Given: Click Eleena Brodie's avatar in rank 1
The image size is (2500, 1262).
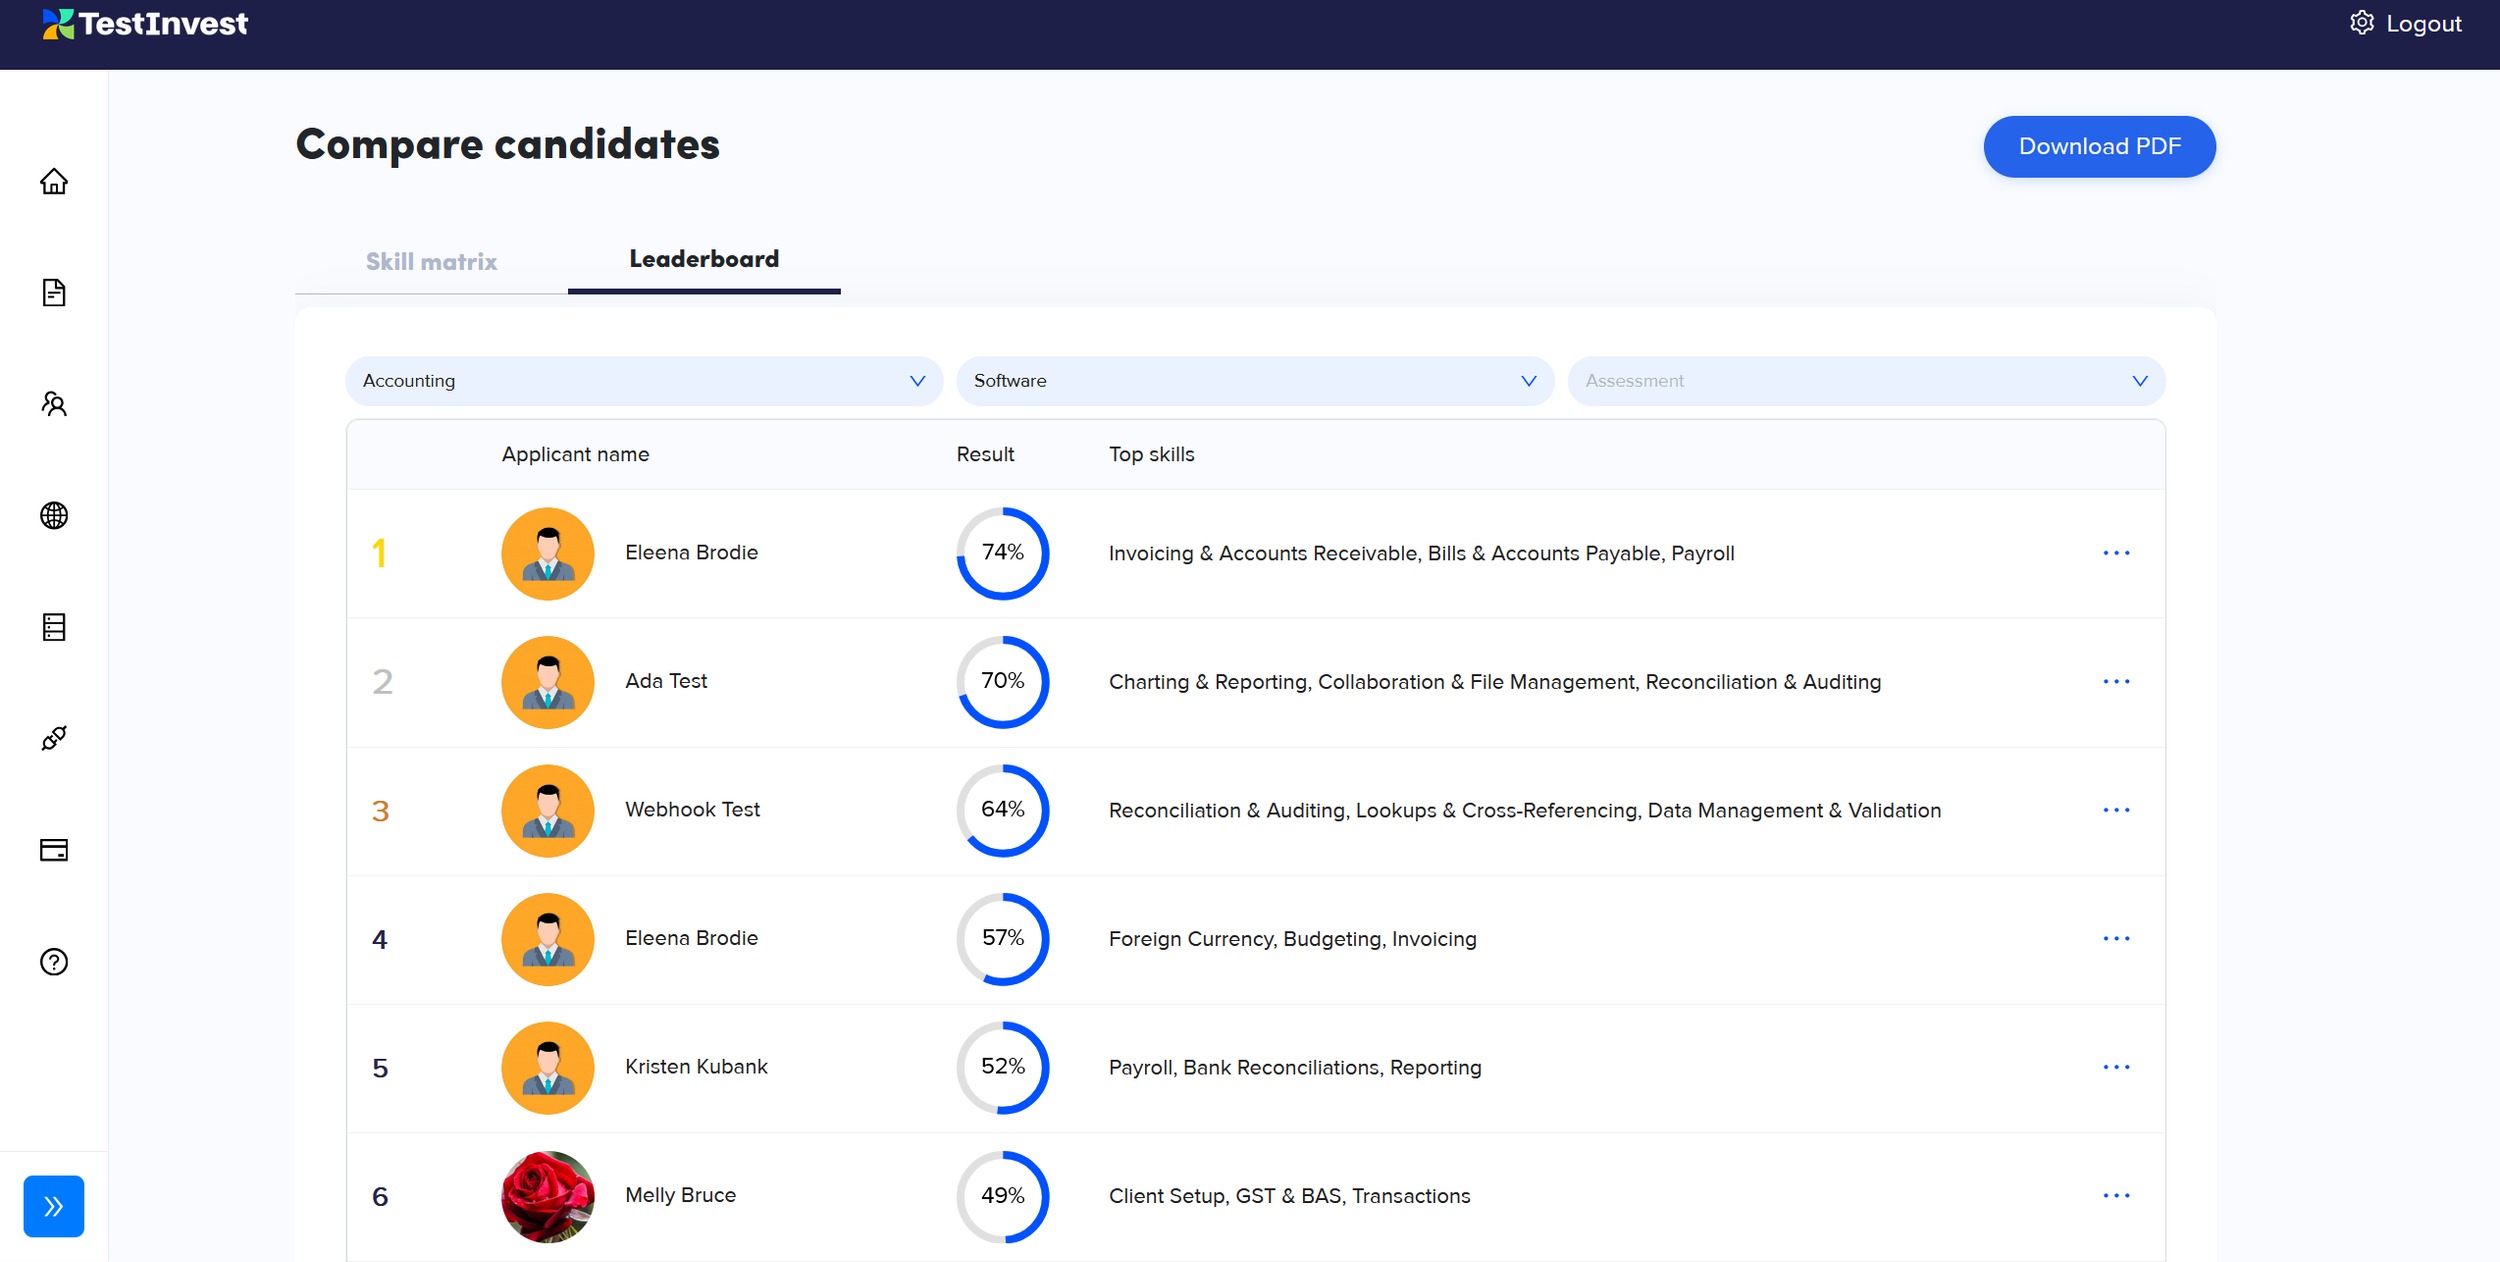Looking at the screenshot, I should tap(548, 554).
